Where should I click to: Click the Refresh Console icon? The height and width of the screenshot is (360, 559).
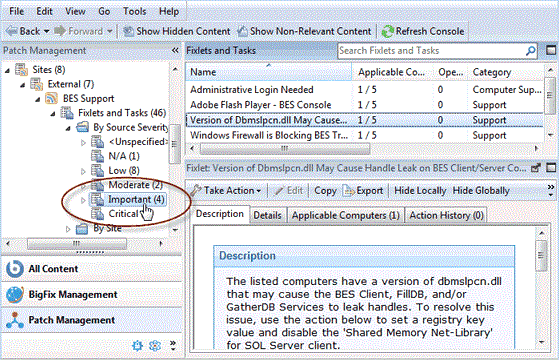pos(387,32)
